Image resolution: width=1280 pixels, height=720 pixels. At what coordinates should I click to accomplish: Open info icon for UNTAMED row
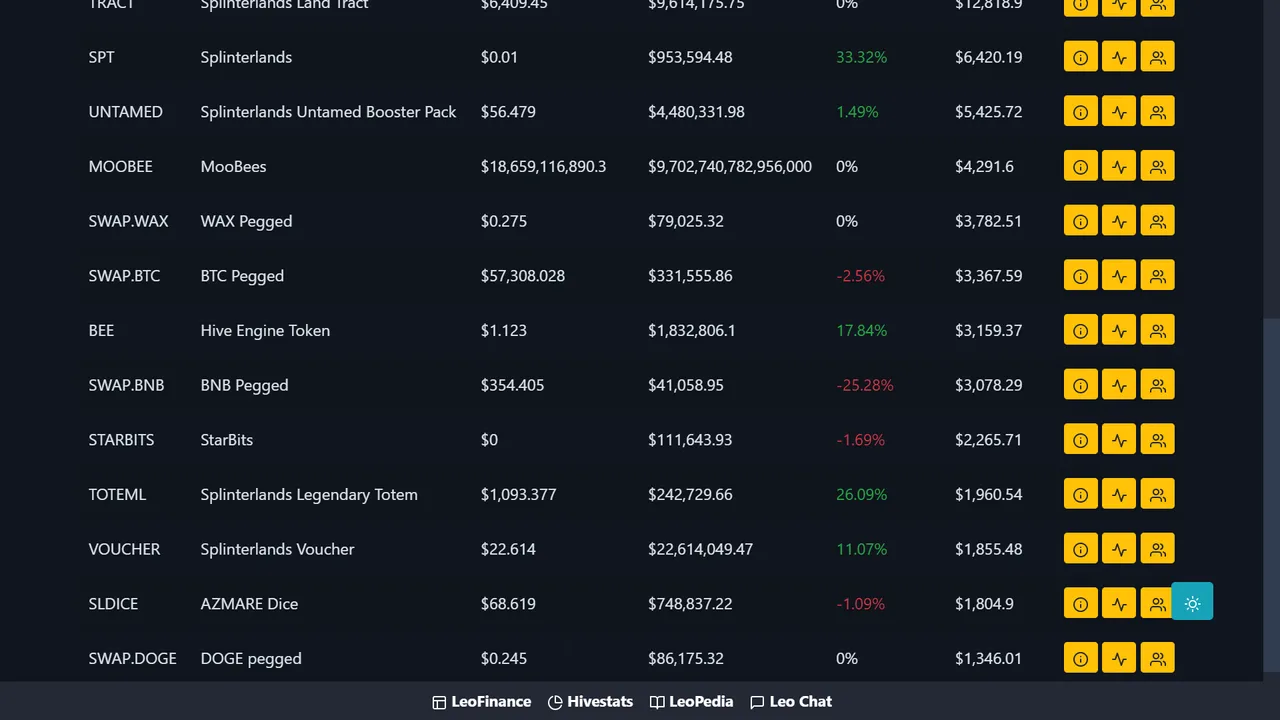[x=1080, y=112]
